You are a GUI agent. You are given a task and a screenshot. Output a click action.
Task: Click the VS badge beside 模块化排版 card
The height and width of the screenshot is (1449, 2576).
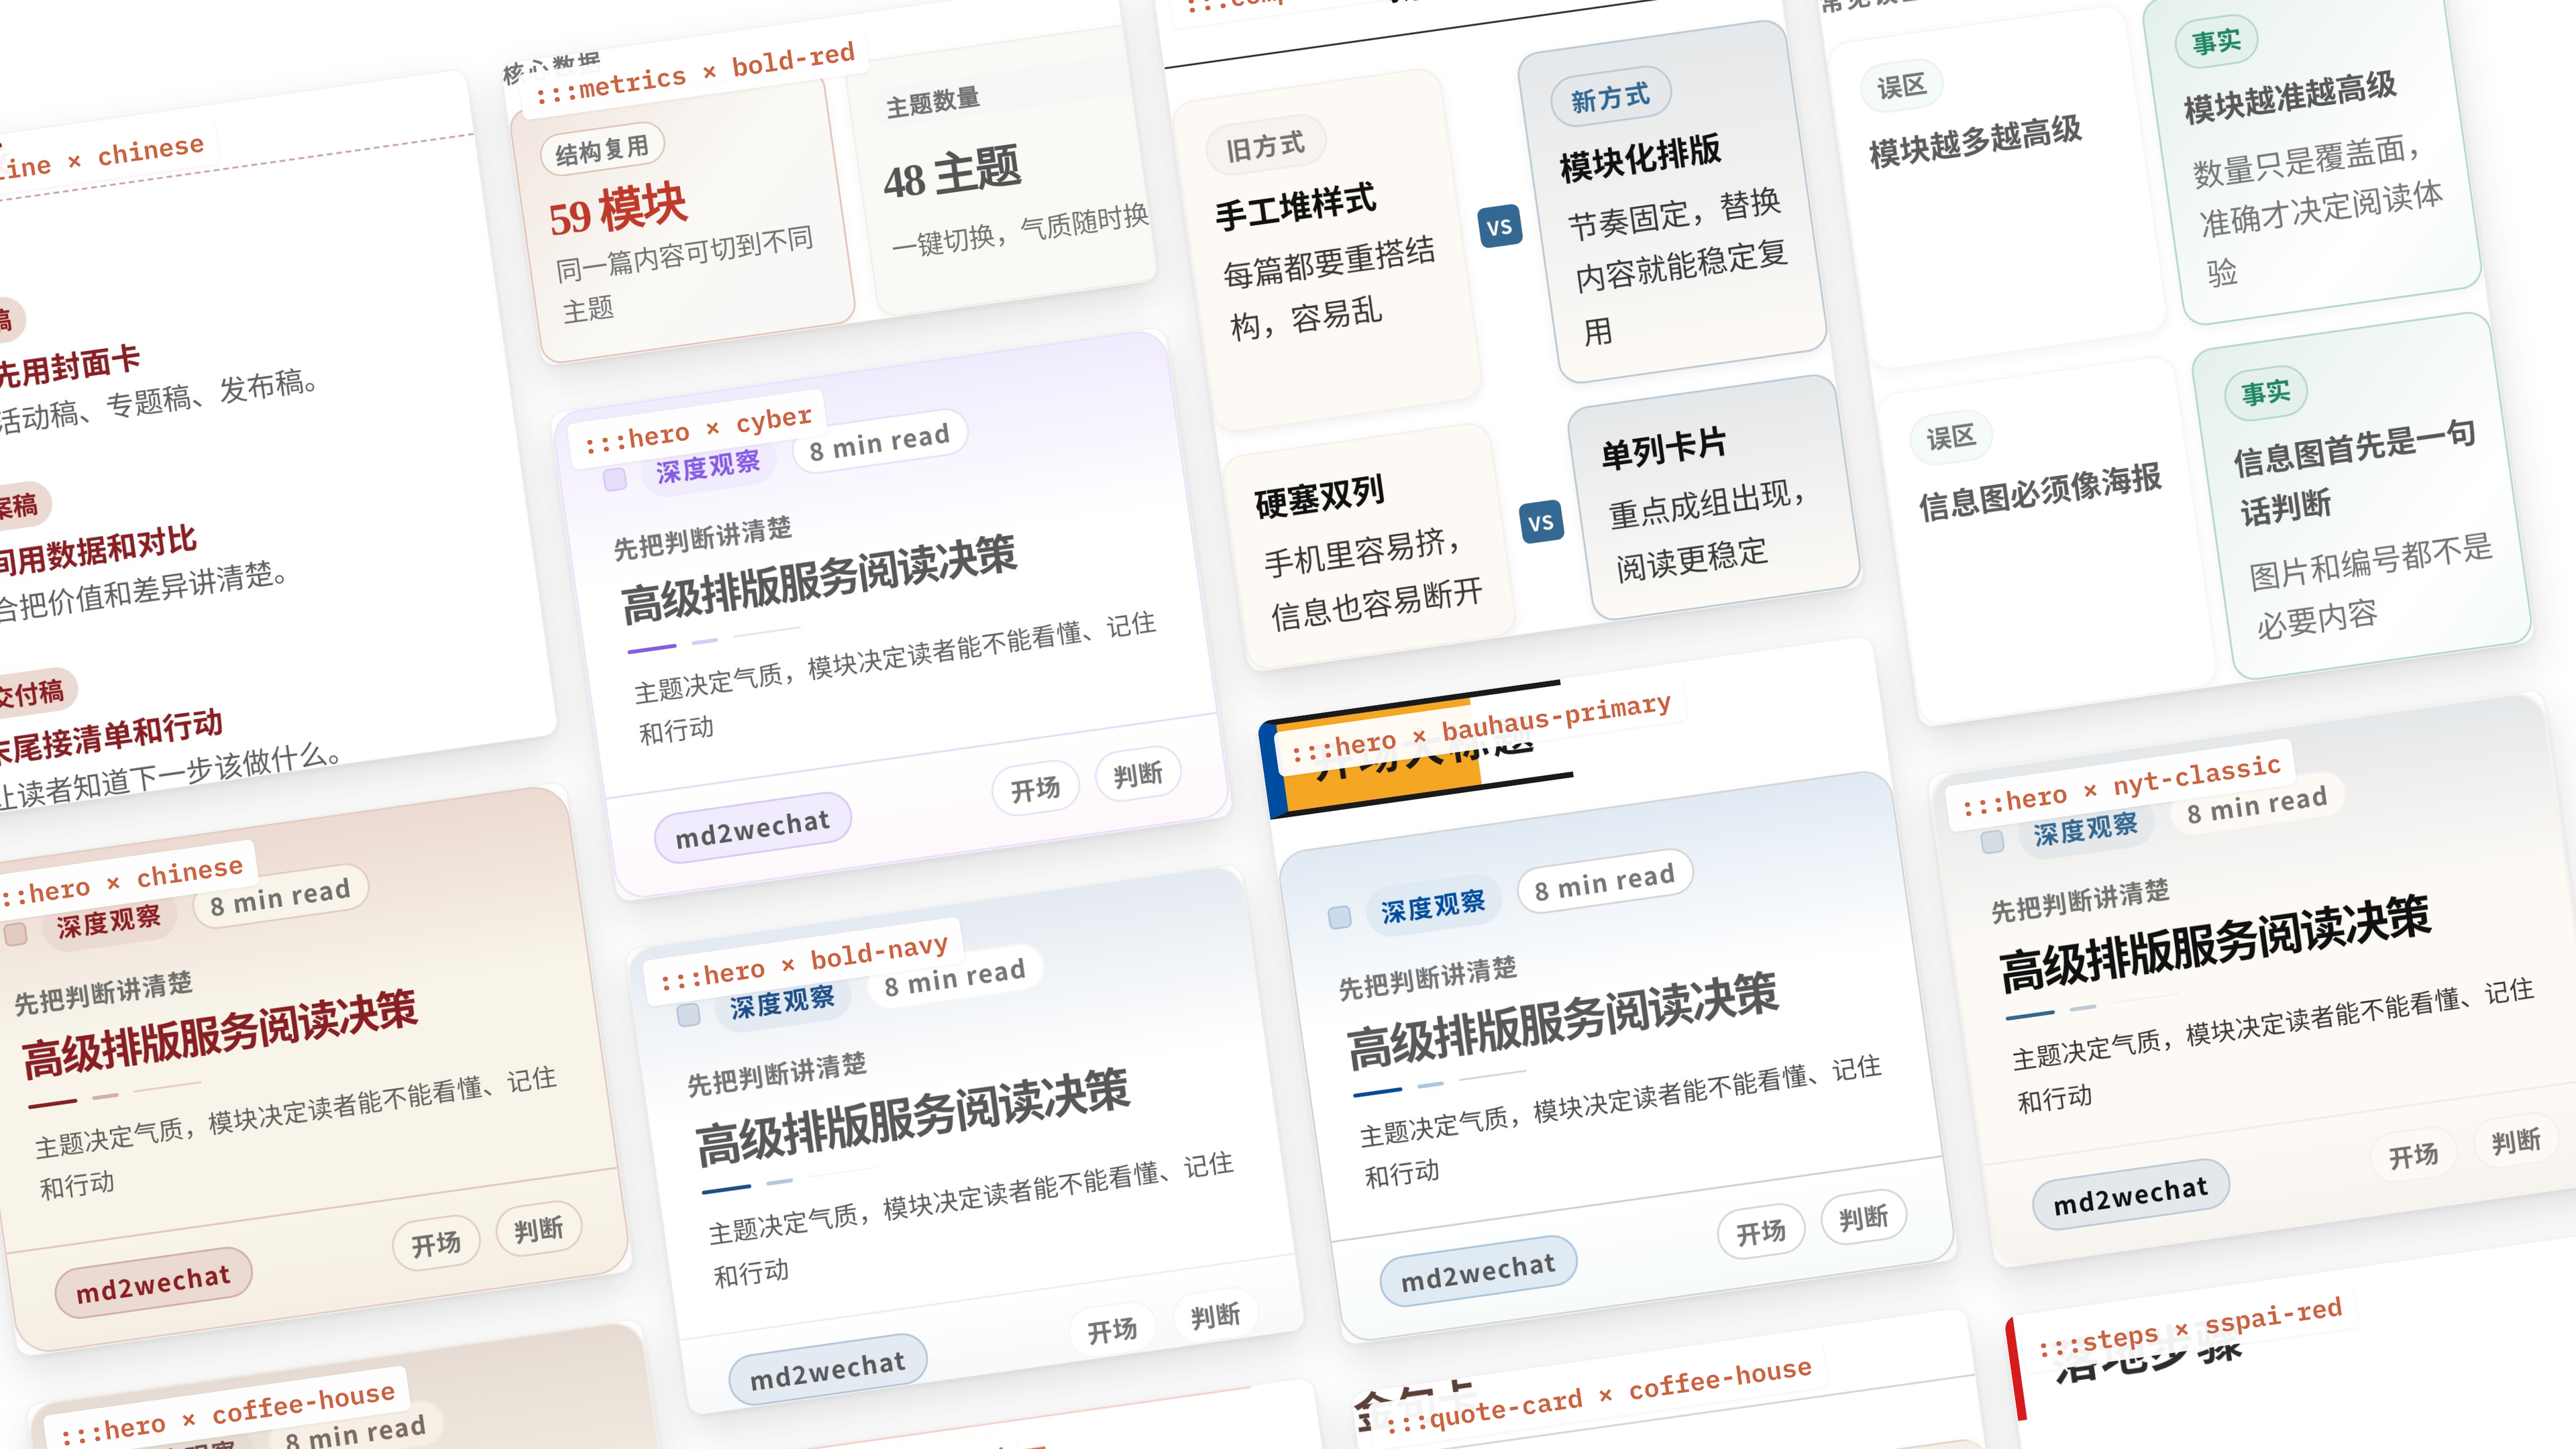(x=1499, y=227)
